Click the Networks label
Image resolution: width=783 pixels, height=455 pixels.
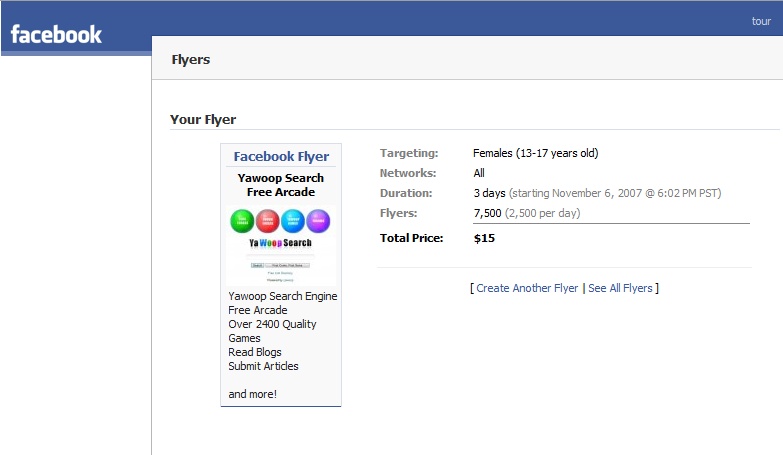[x=407, y=173]
